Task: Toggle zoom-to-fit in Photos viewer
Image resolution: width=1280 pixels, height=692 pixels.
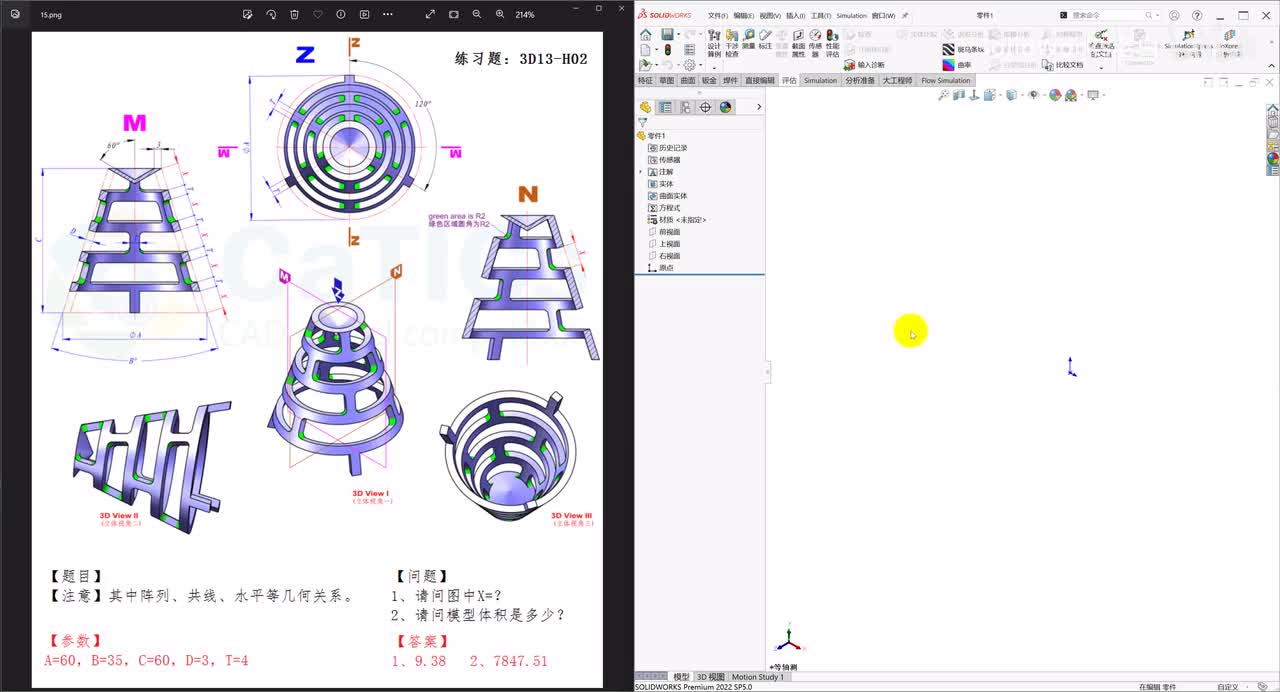Action: [x=453, y=15]
